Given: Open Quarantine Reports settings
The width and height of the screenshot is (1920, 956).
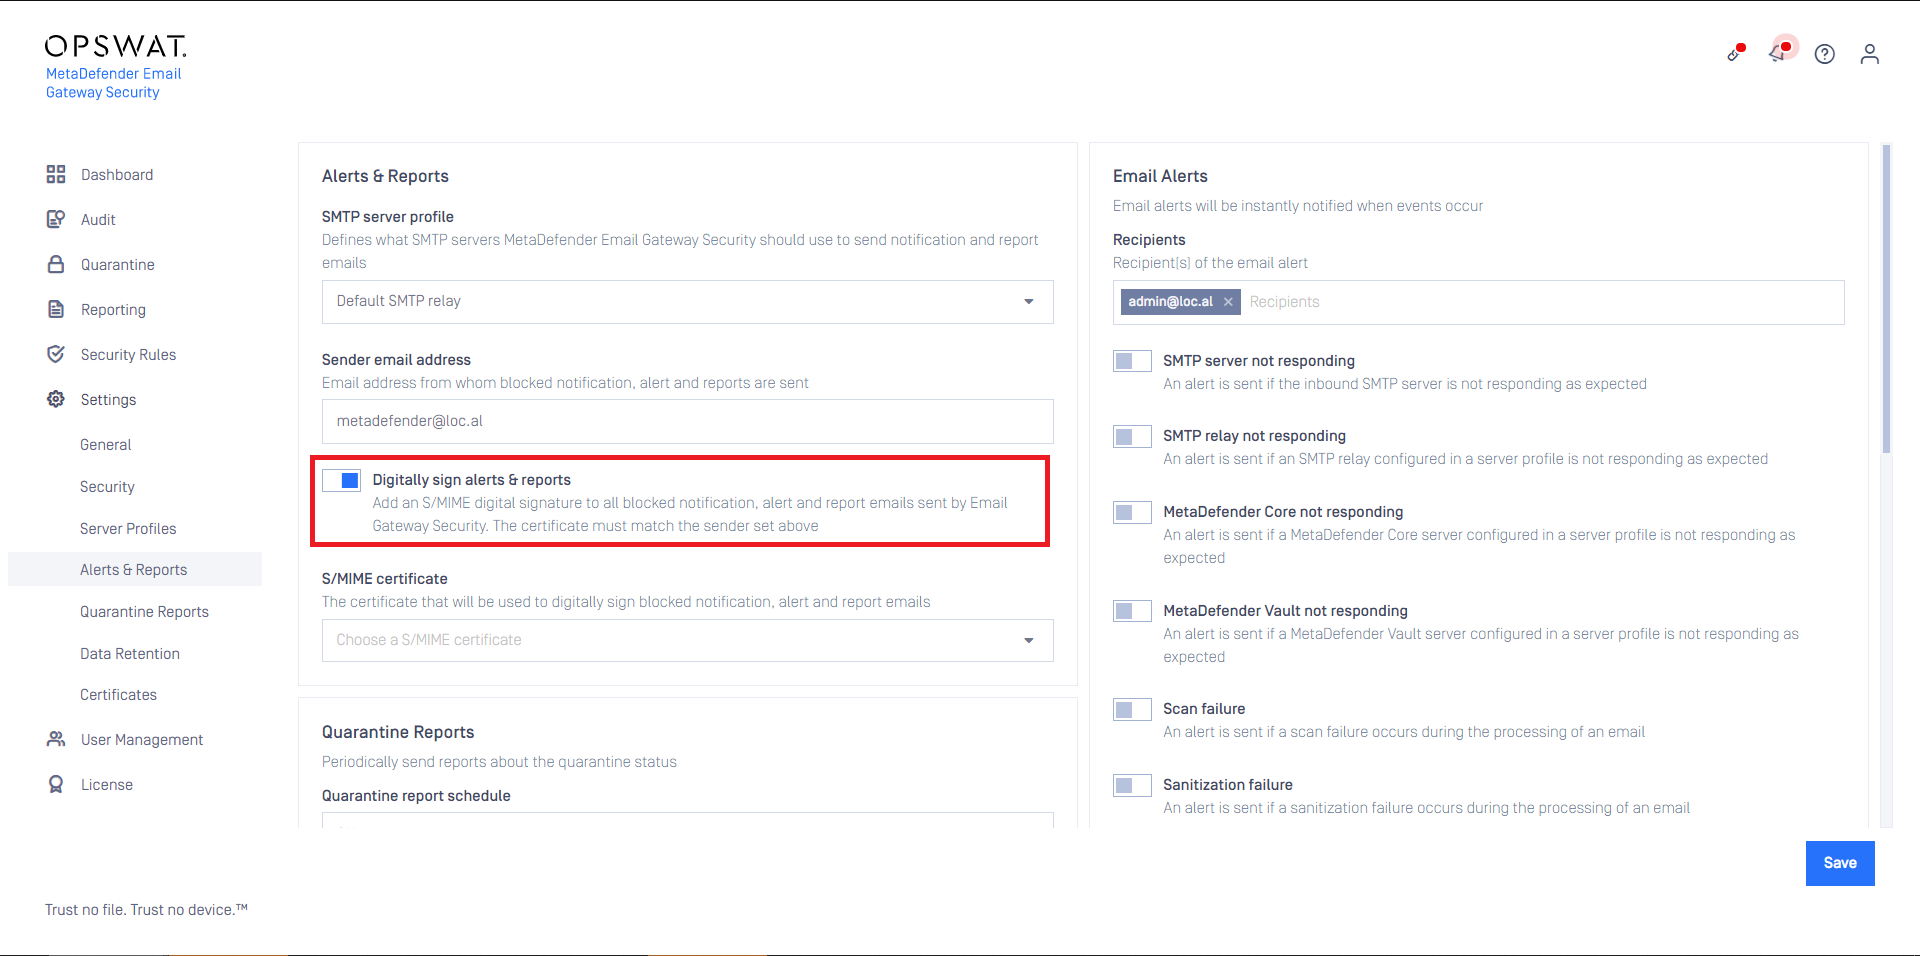Looking at the screenshot, I should (144, 612).
